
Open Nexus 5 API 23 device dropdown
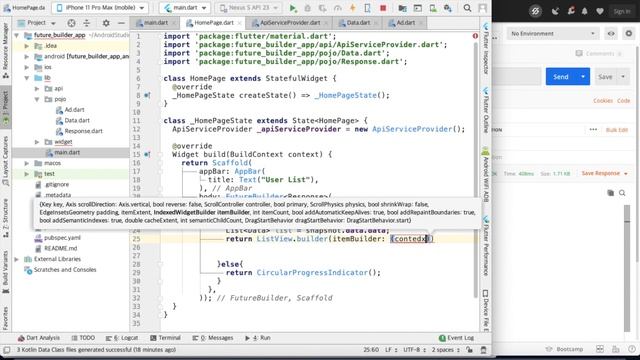pyautogui.click(x=249, y=8)
